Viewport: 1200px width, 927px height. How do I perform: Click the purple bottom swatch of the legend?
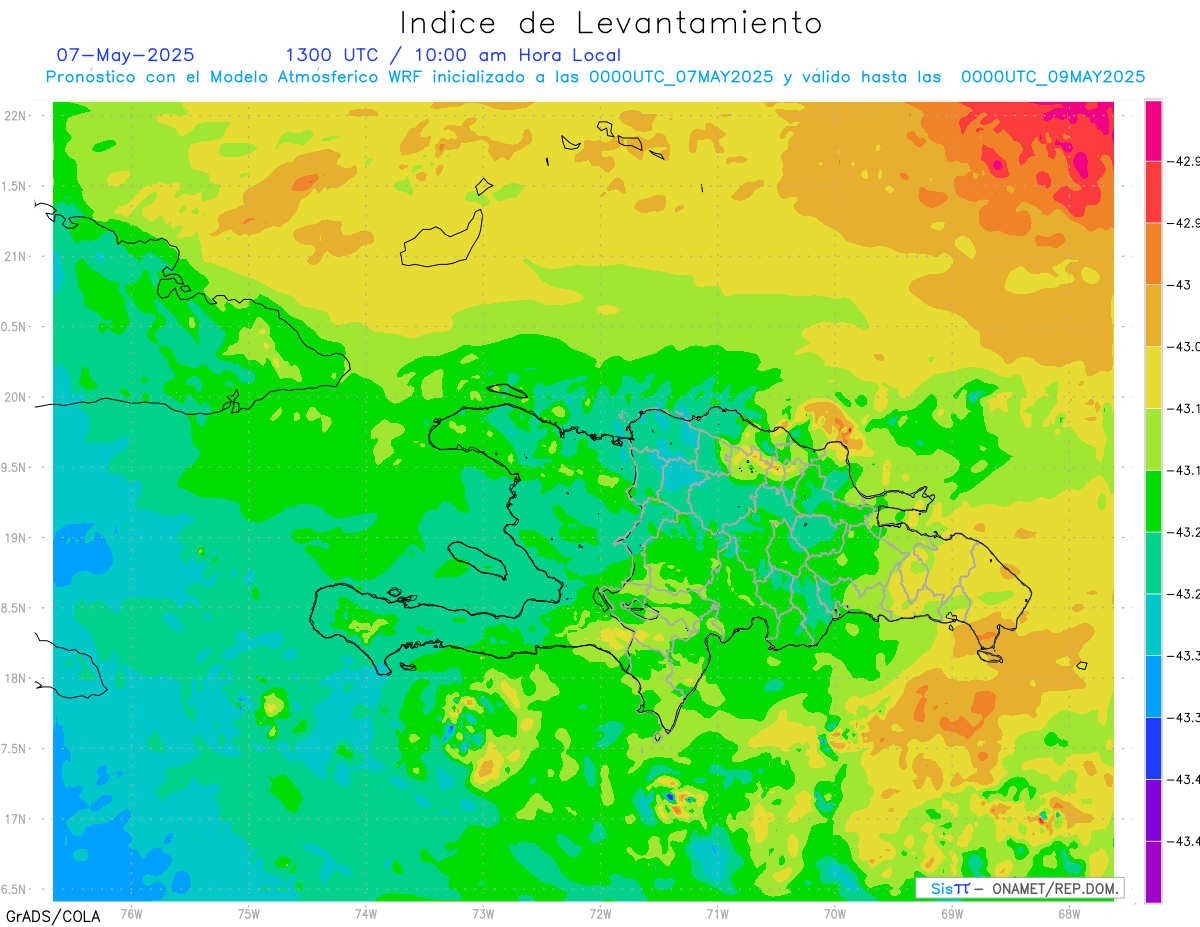click(x=1153, y=872)
